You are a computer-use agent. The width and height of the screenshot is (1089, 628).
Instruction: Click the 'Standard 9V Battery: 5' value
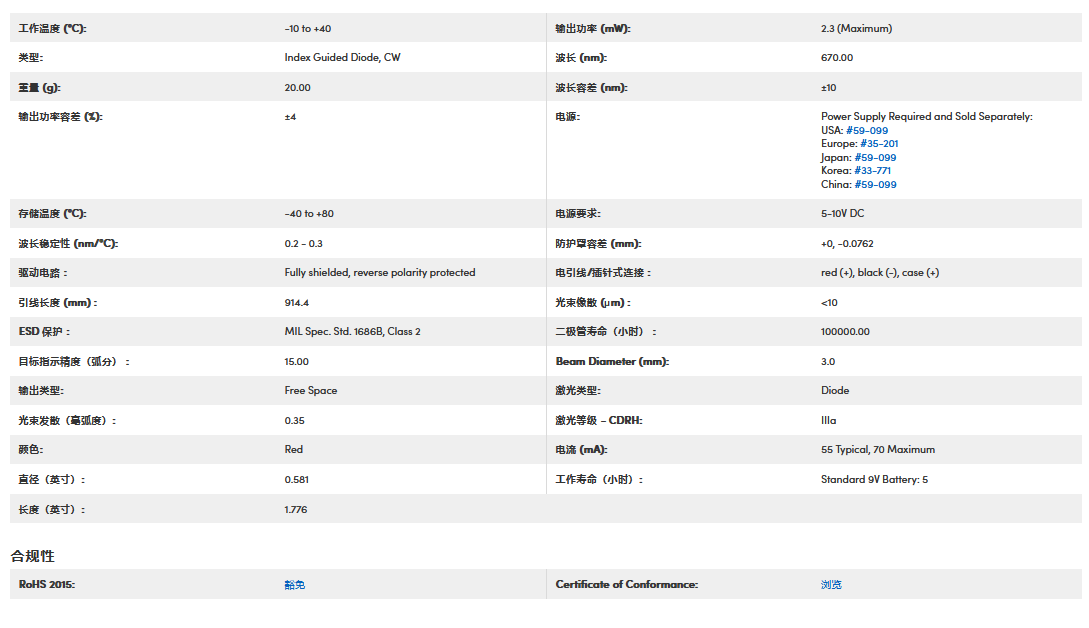[x=874, y=480]
